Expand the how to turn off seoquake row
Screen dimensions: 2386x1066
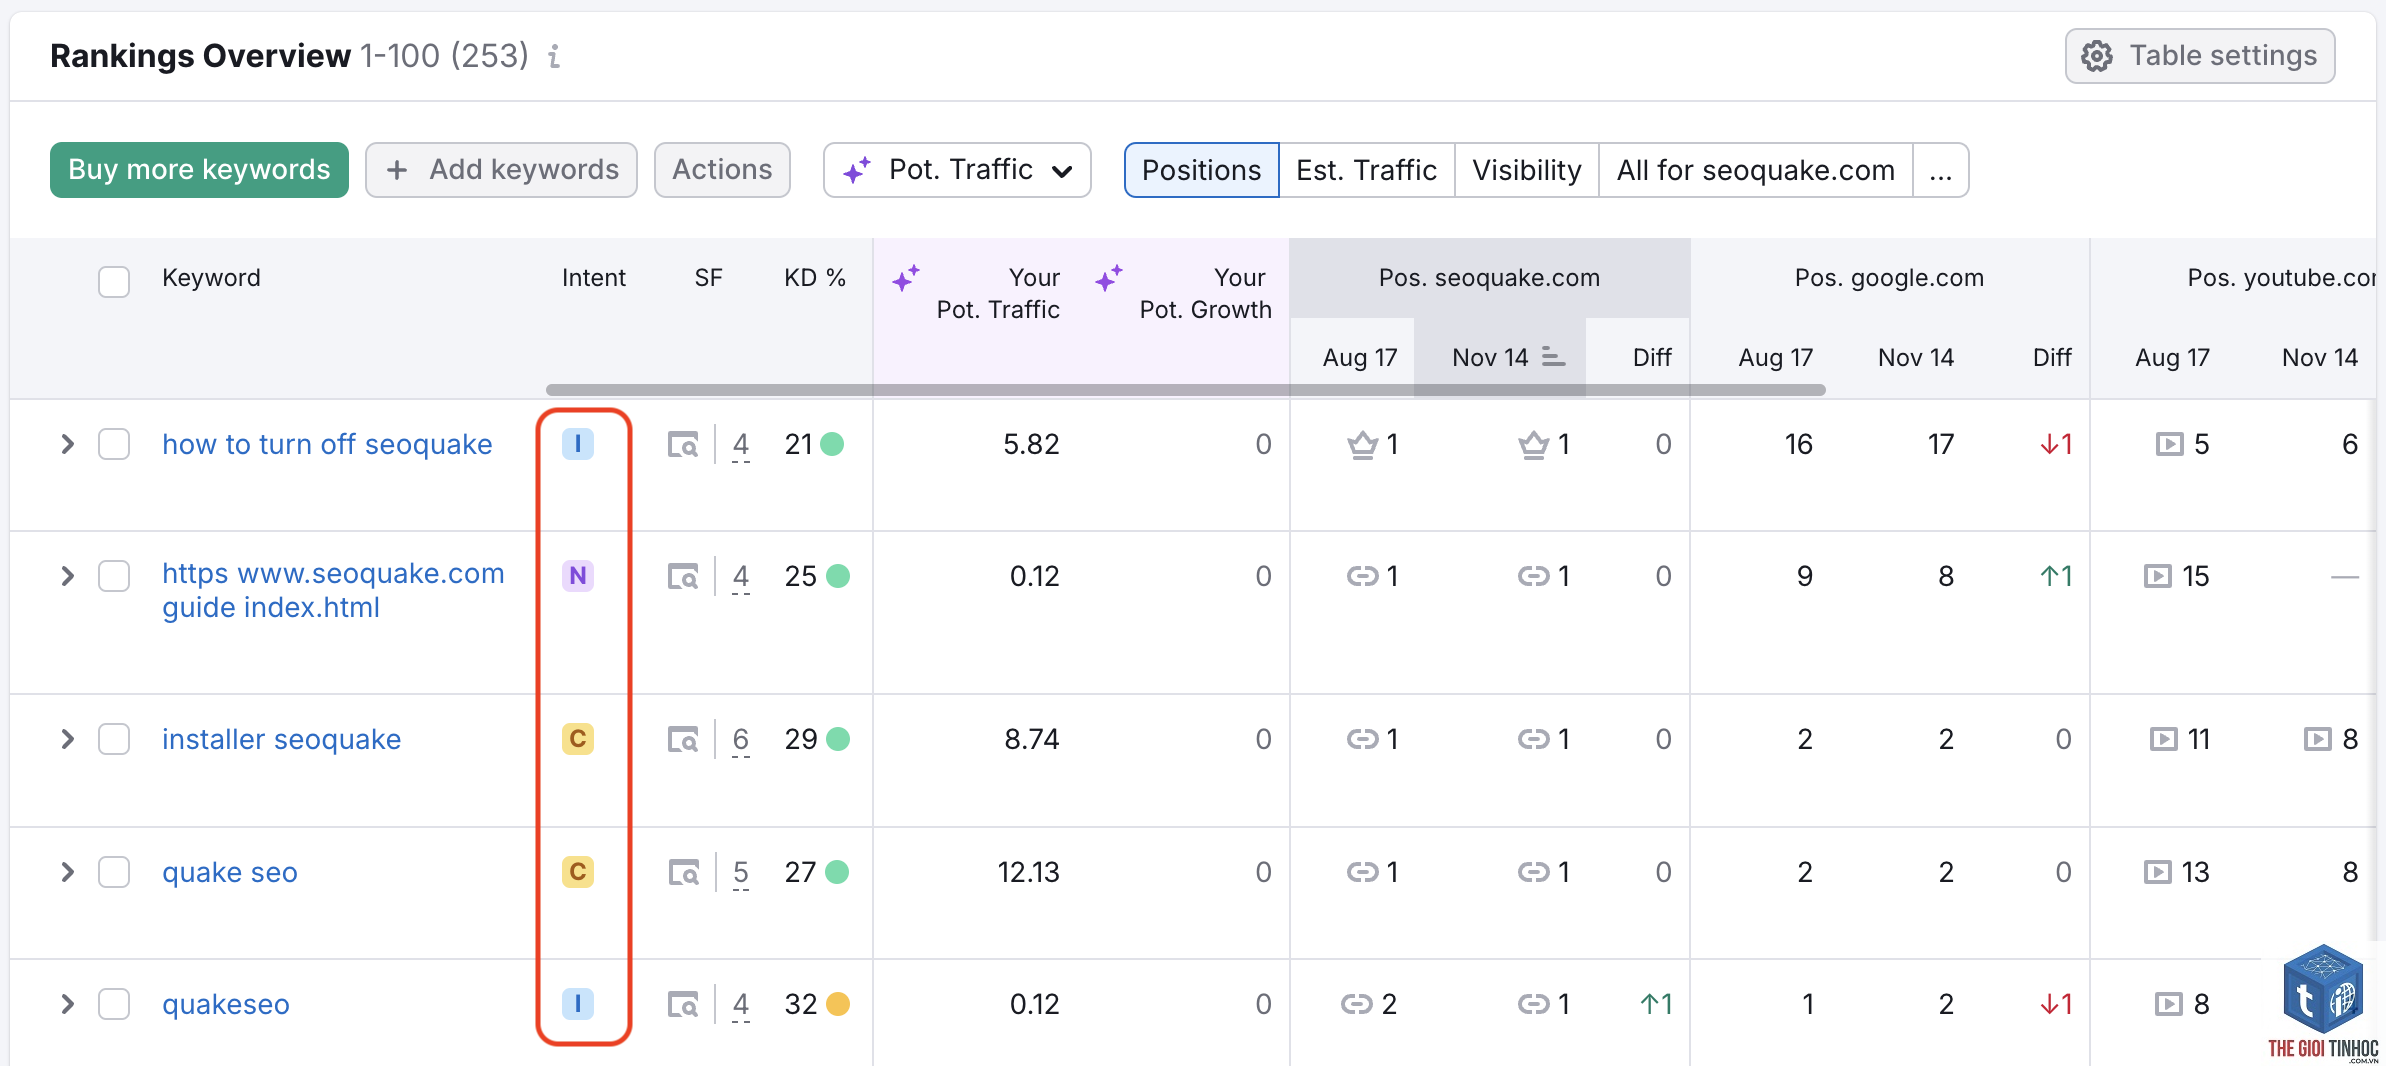pos(67,444)
